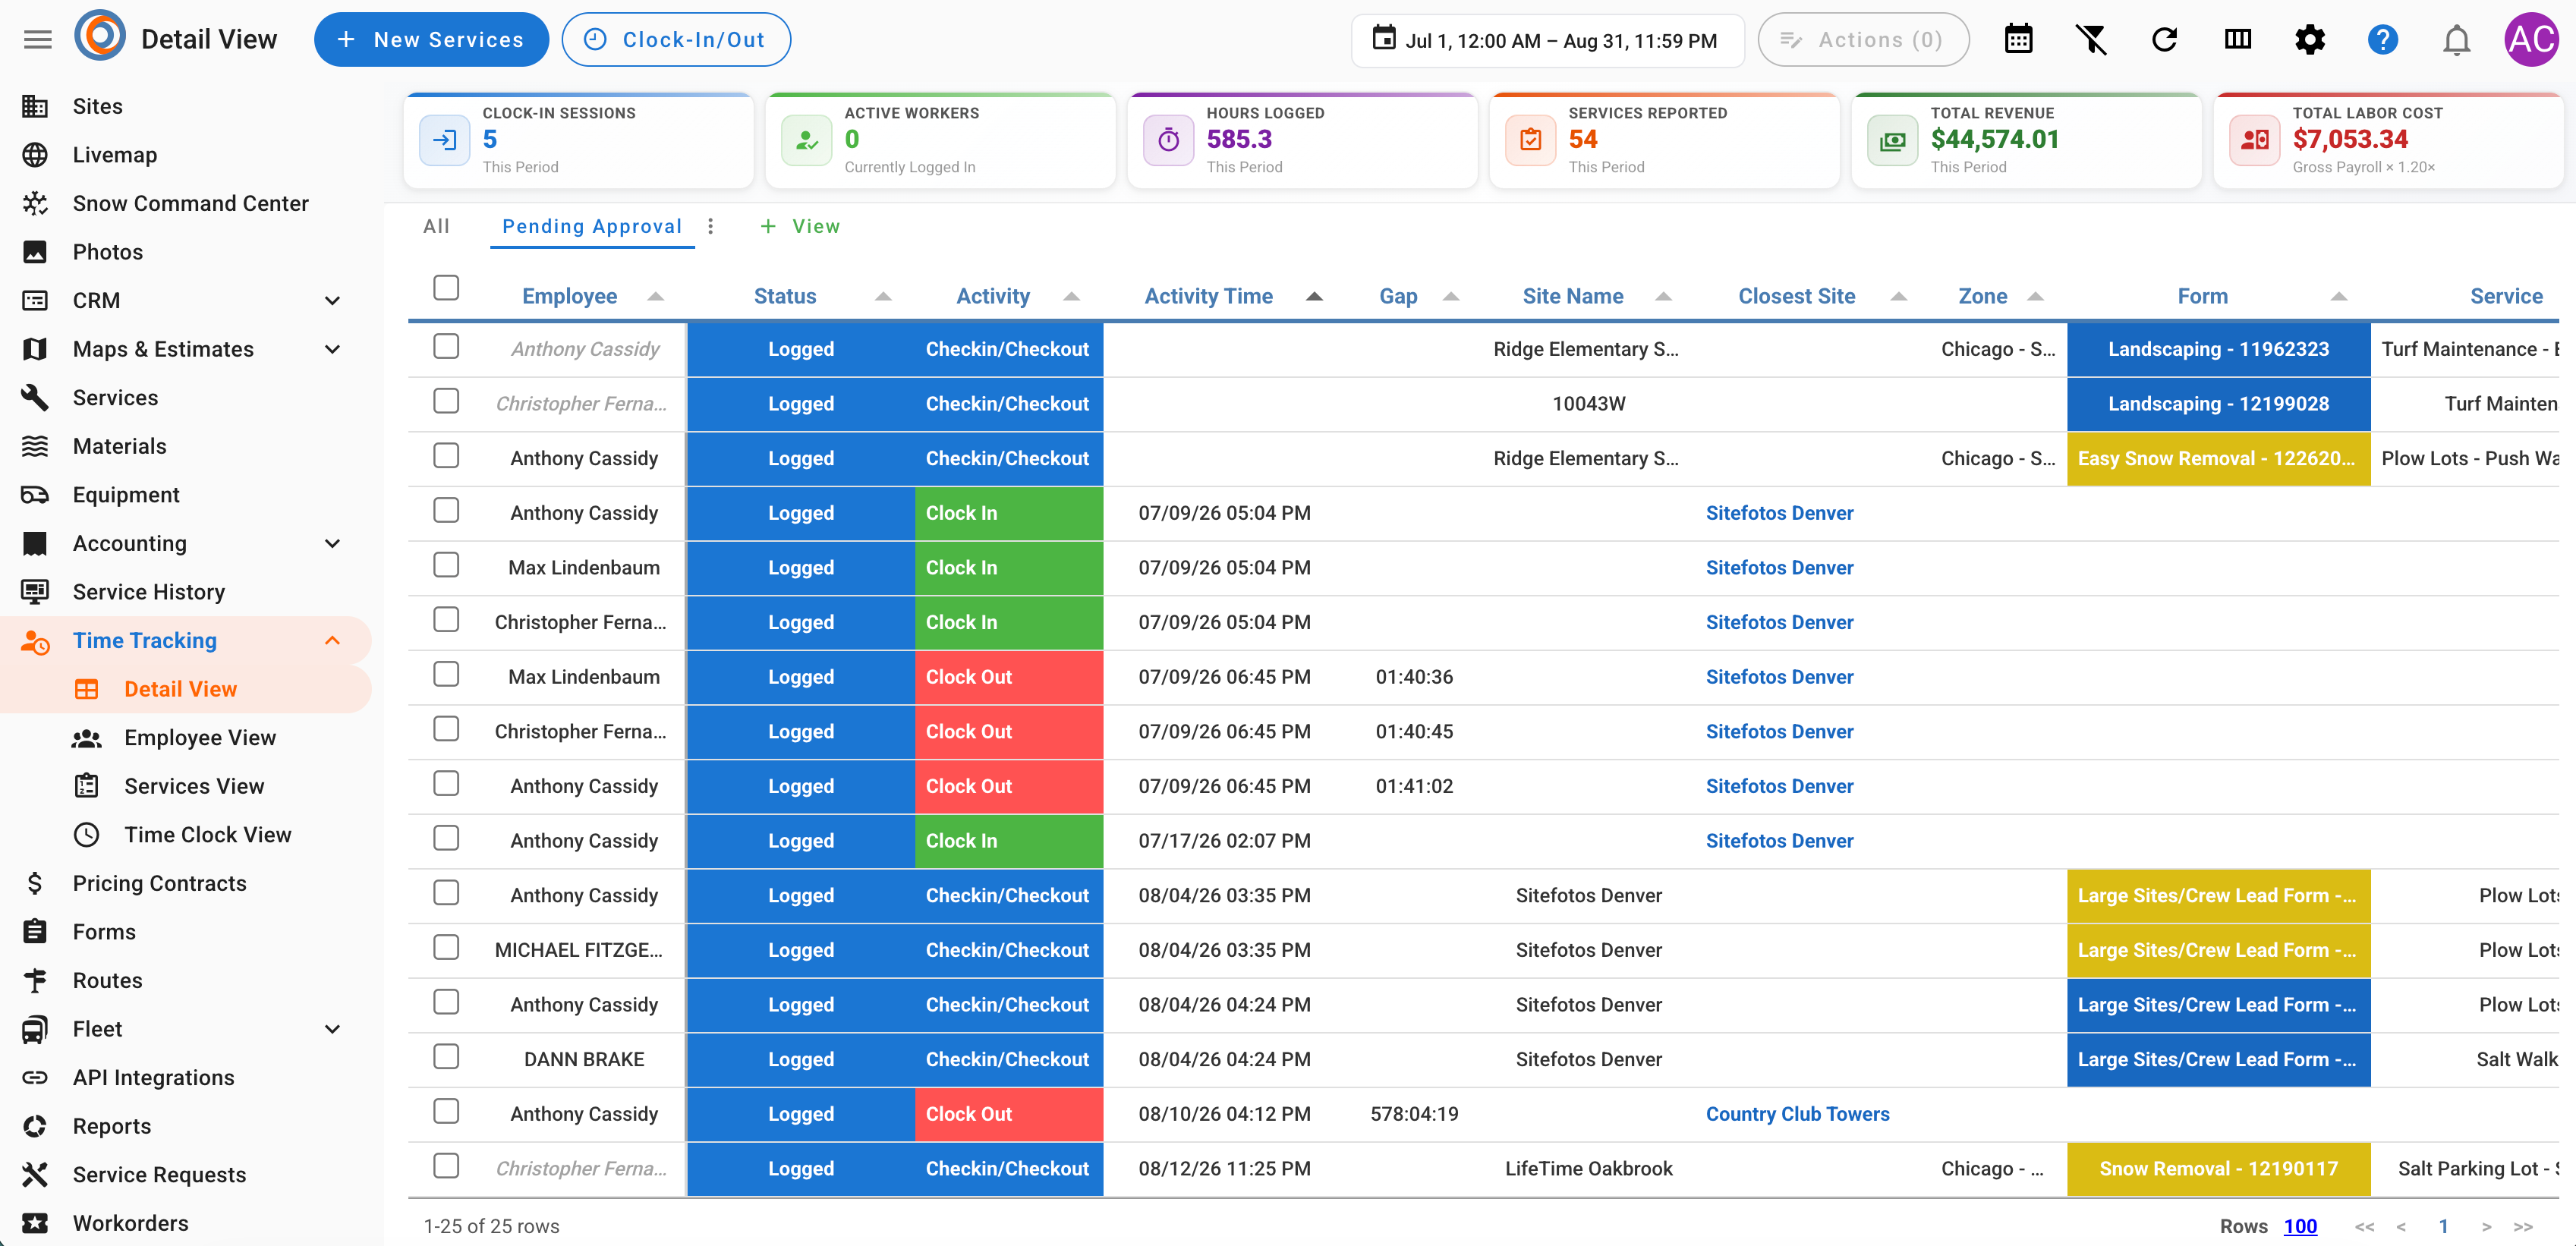The image size is (2576, 1246).
Task: Click the clear filters funnel icon
Action: pyautogui.click(x=2091, y=40)
